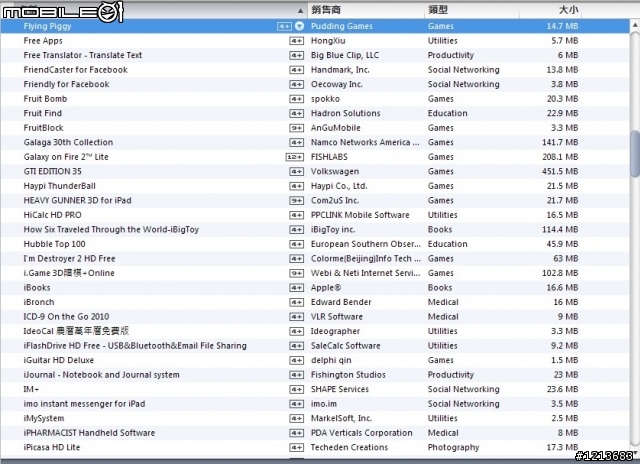Click the 208.1 MB size value
The image size is (640, 464).
click(x=560, y=157)
